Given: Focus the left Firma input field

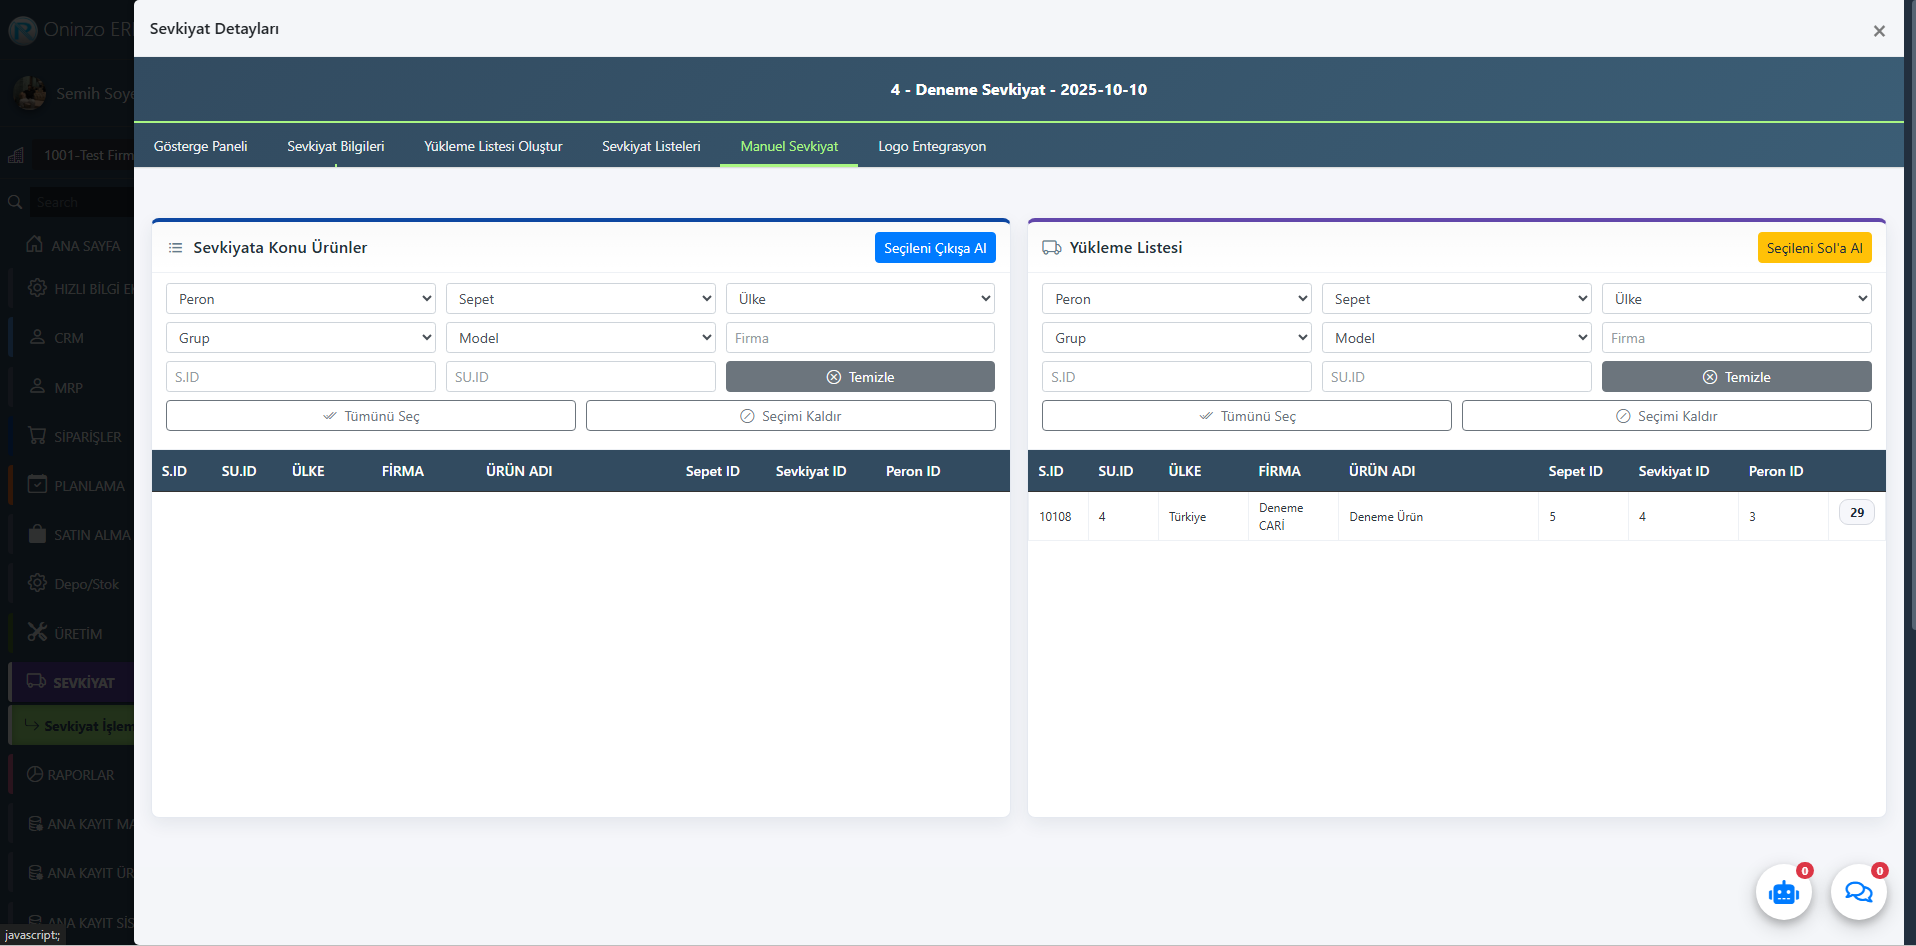Looking at the screenshot, I should pyautogui.click(x=860, y=338).
